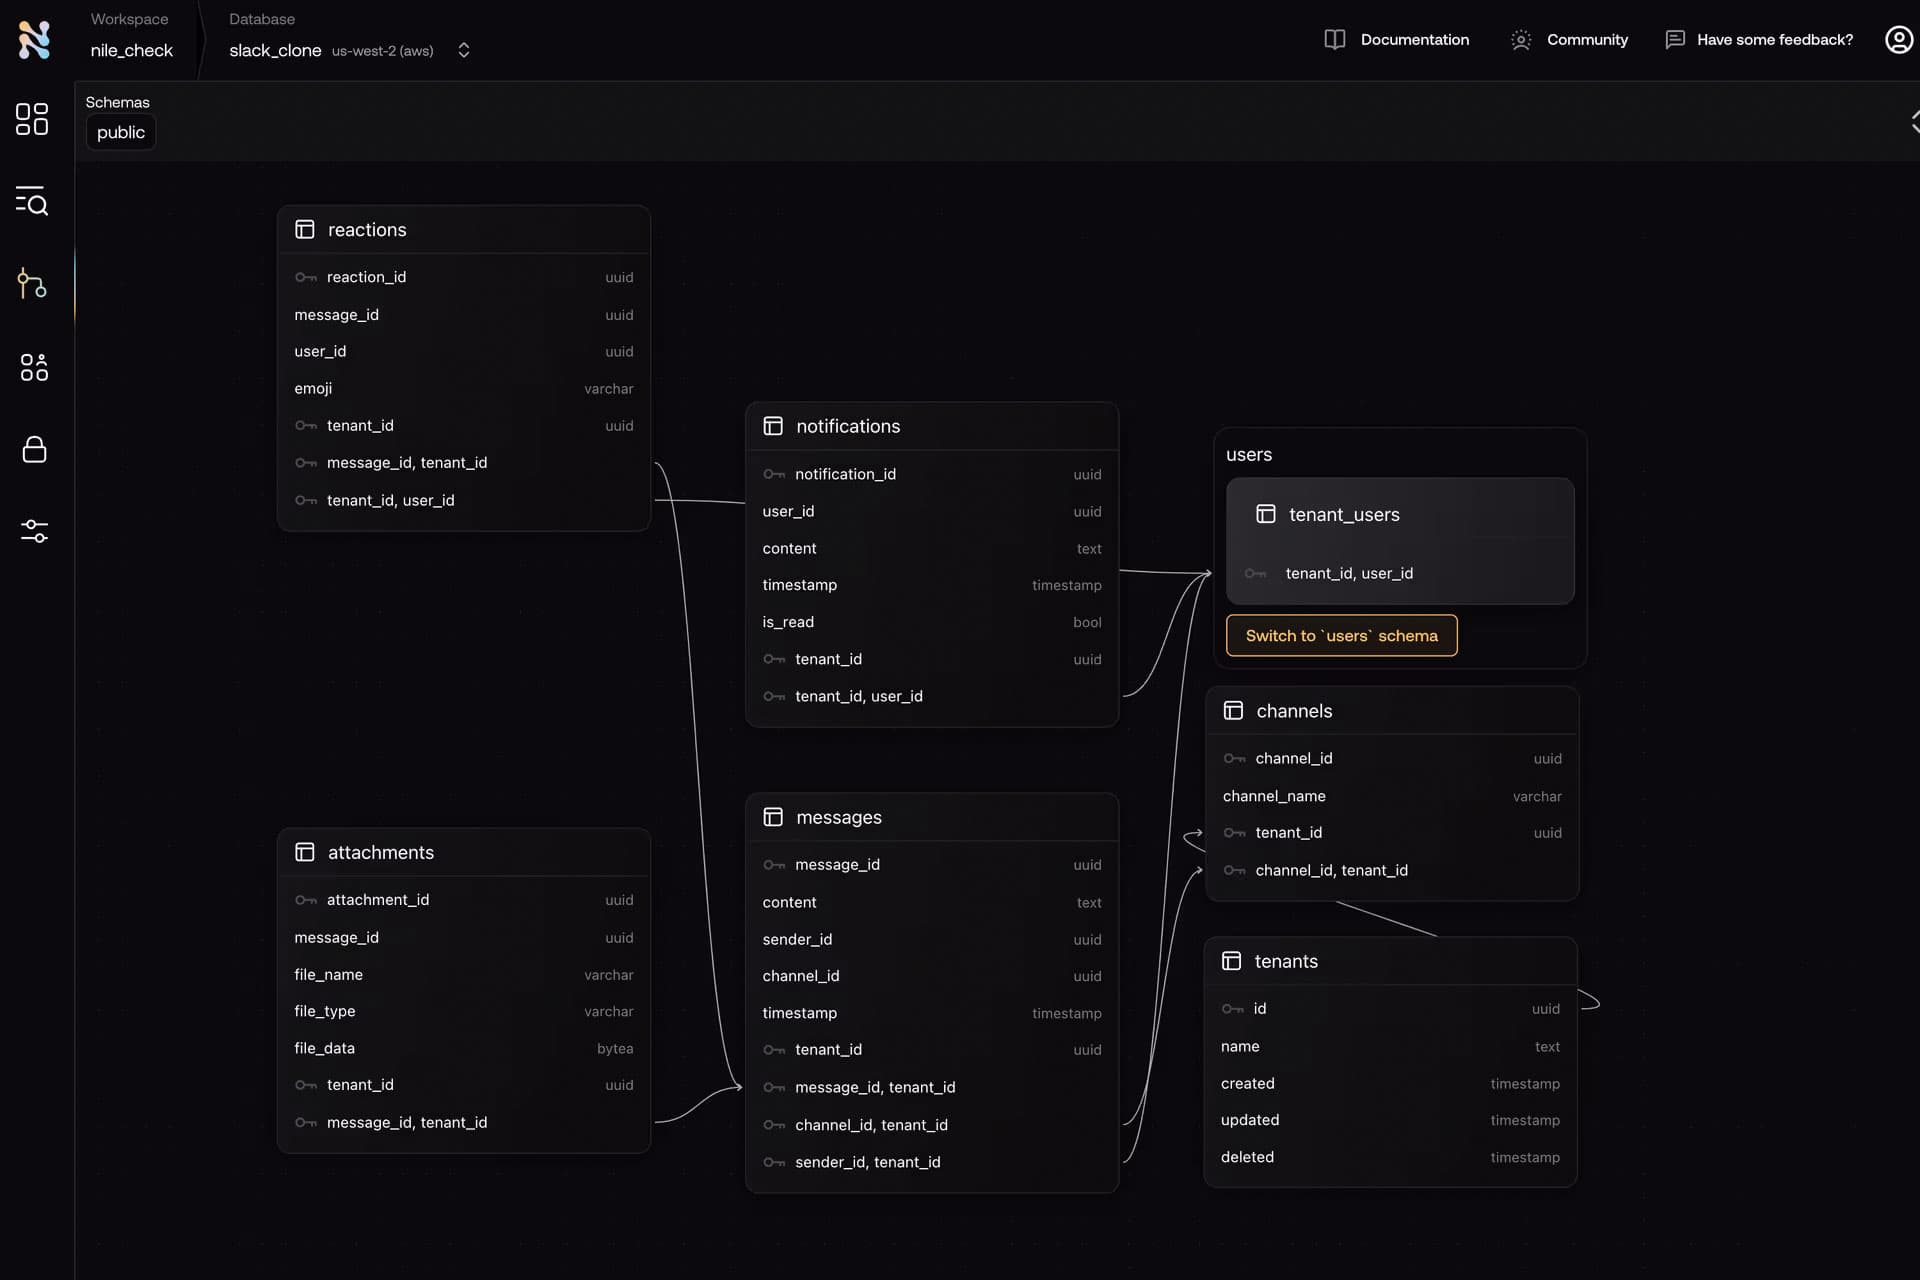Open the dashboard grid sidebar icon
The height and width of the screenshot is (1280, 1920).
coord(32,119)
